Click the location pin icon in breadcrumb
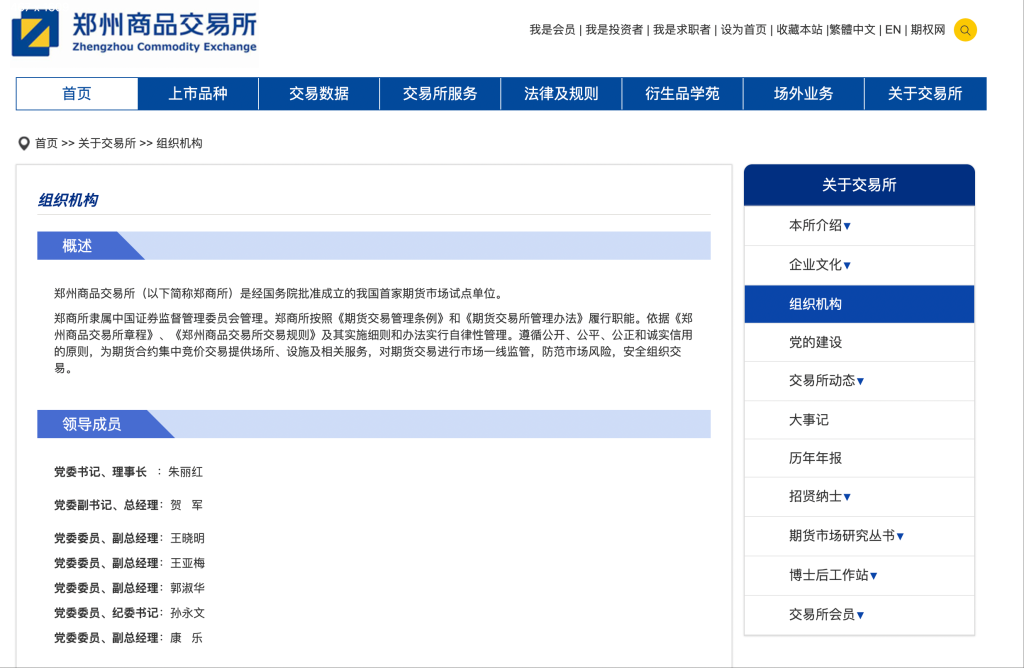1024x668 pixels. point(24,143)
